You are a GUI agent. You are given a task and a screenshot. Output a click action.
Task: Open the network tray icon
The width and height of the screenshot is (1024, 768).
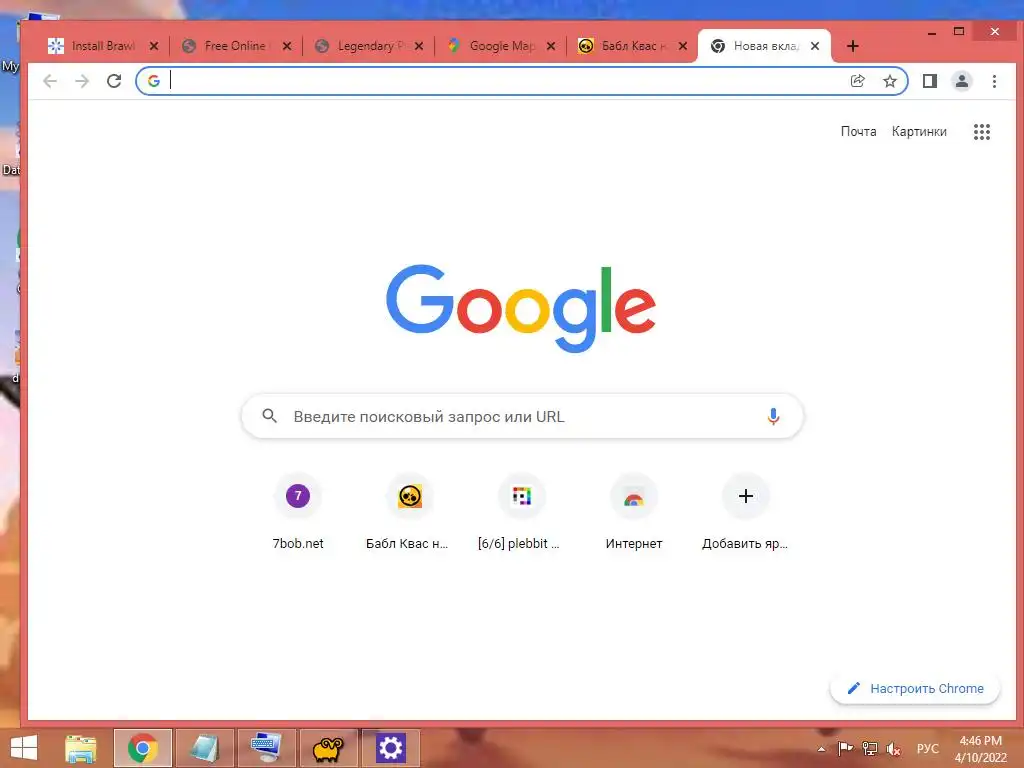[x=869, y=748]
